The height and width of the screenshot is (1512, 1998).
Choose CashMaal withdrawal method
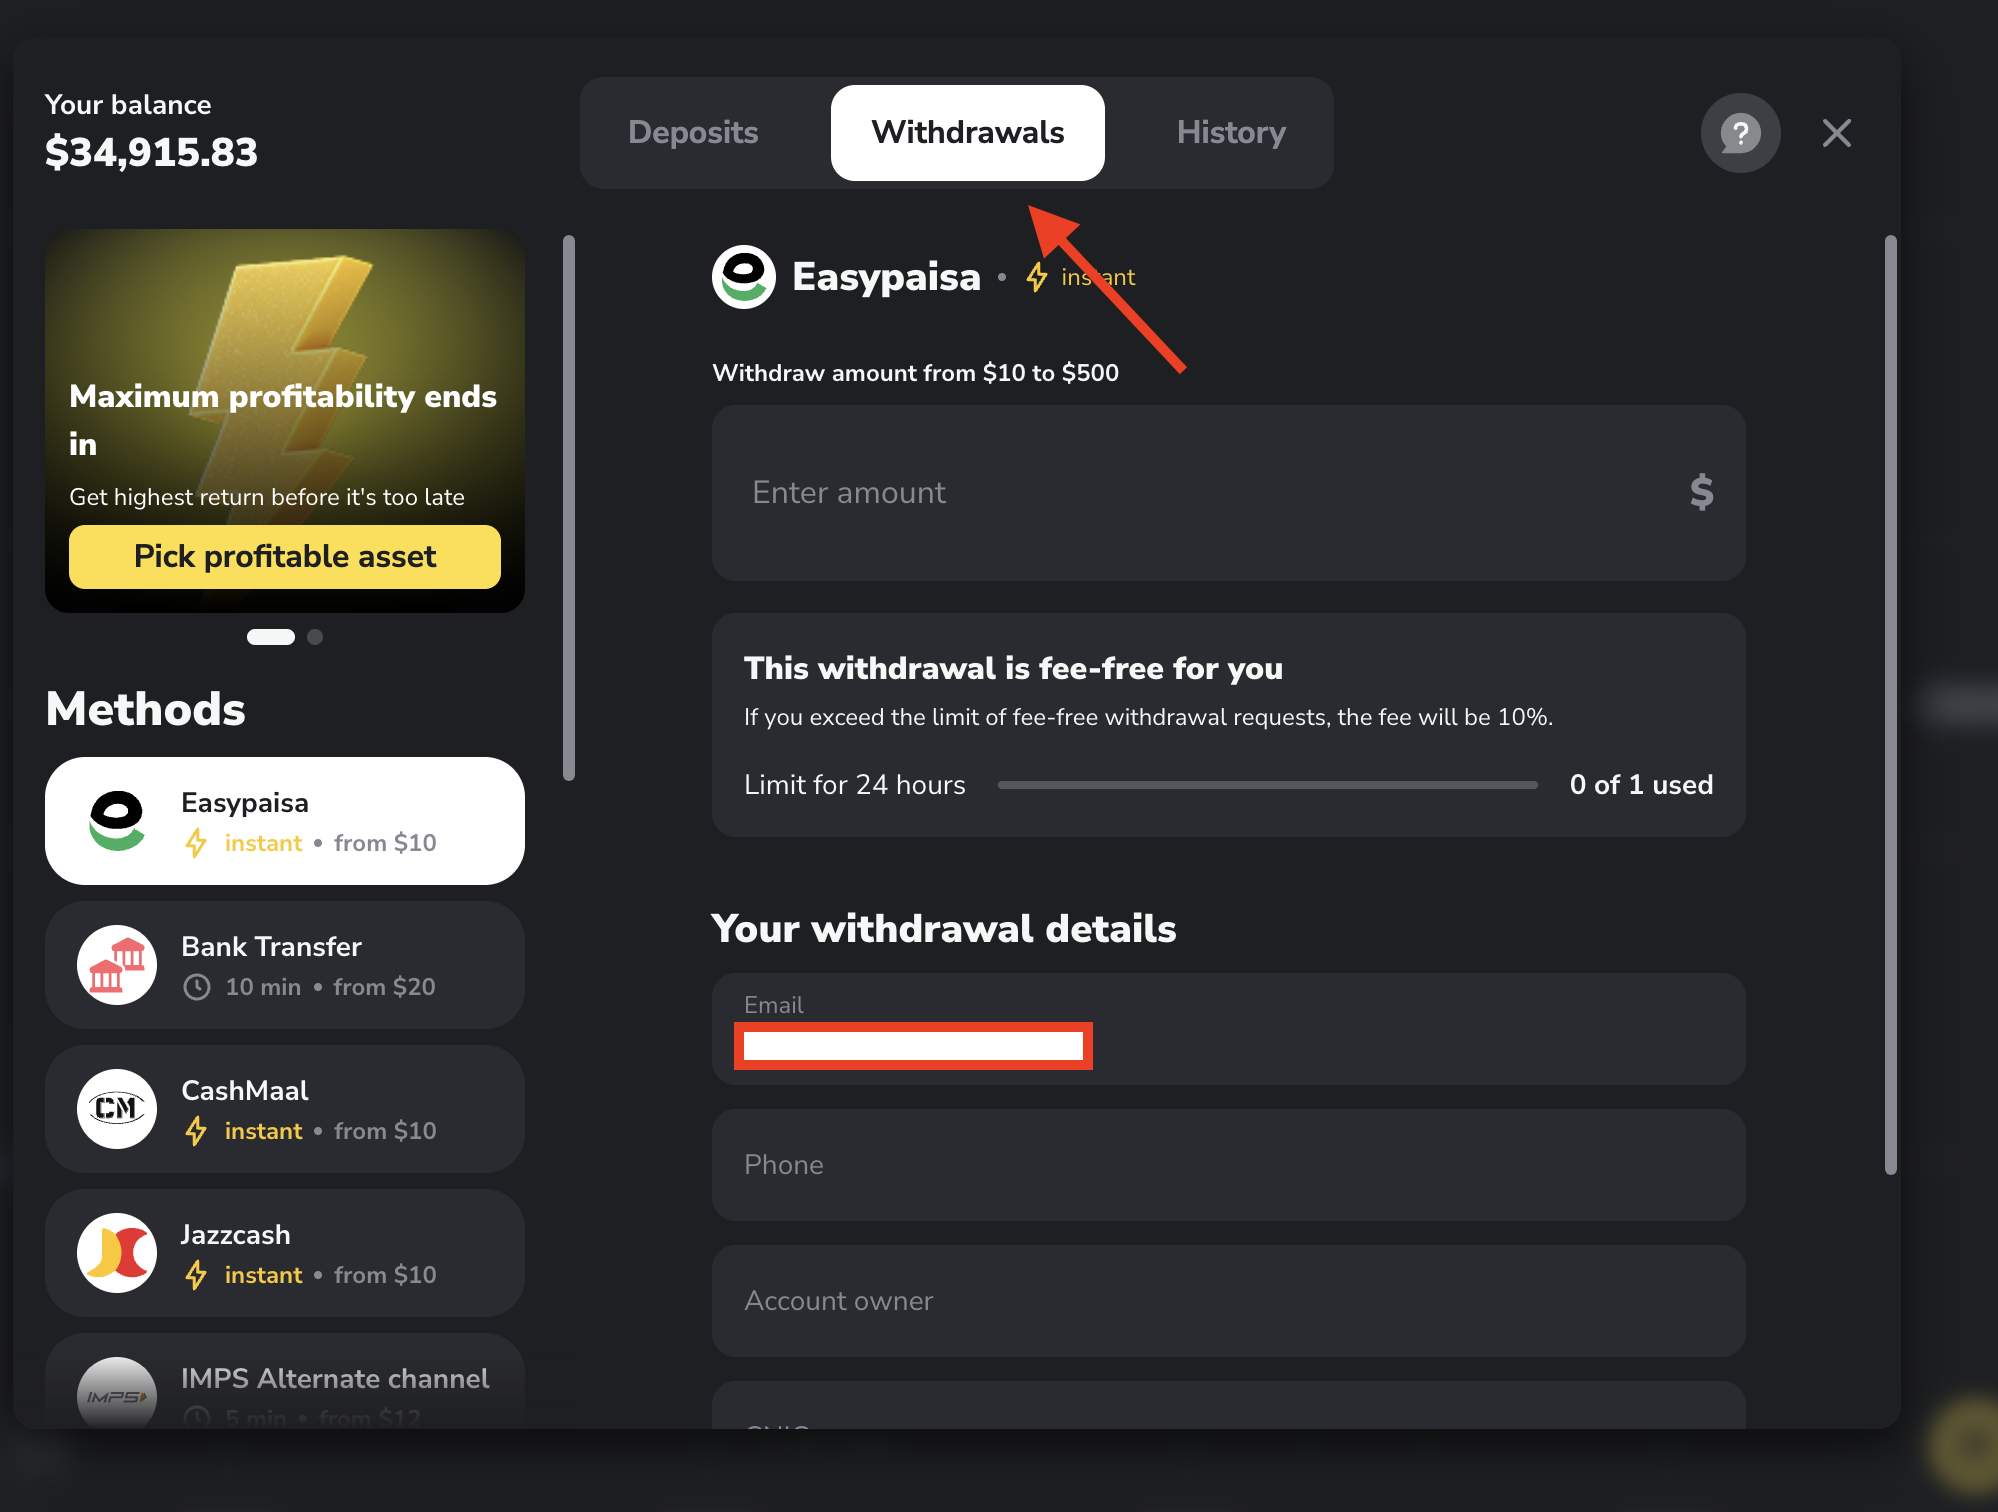click(285, 1109)
